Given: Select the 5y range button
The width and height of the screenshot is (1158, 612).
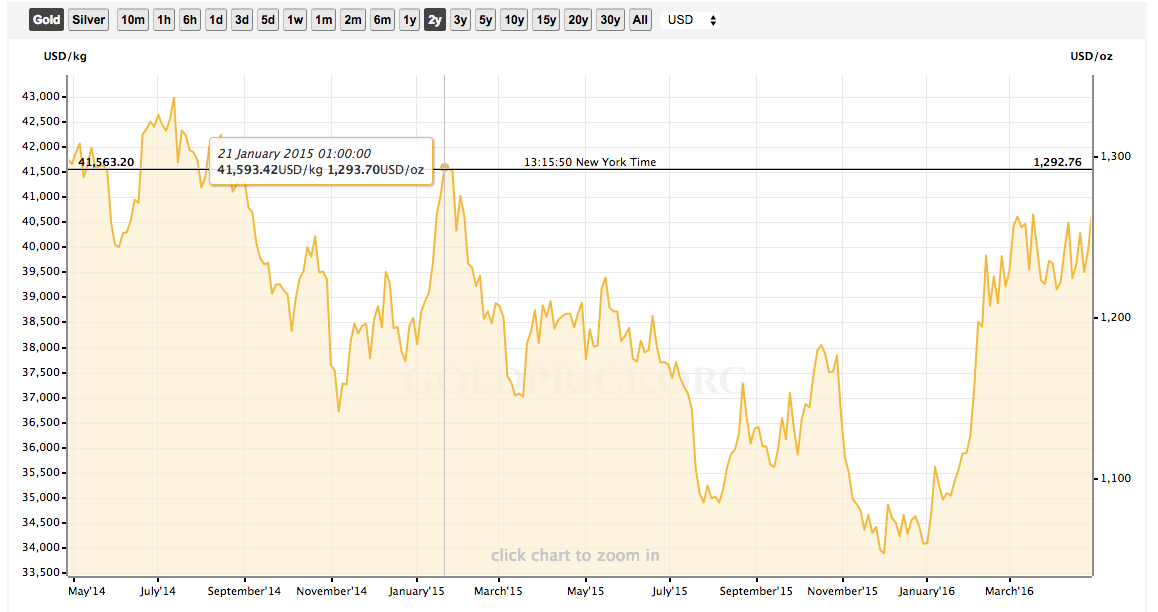Looking at the screenshot, I should point(485,20).
